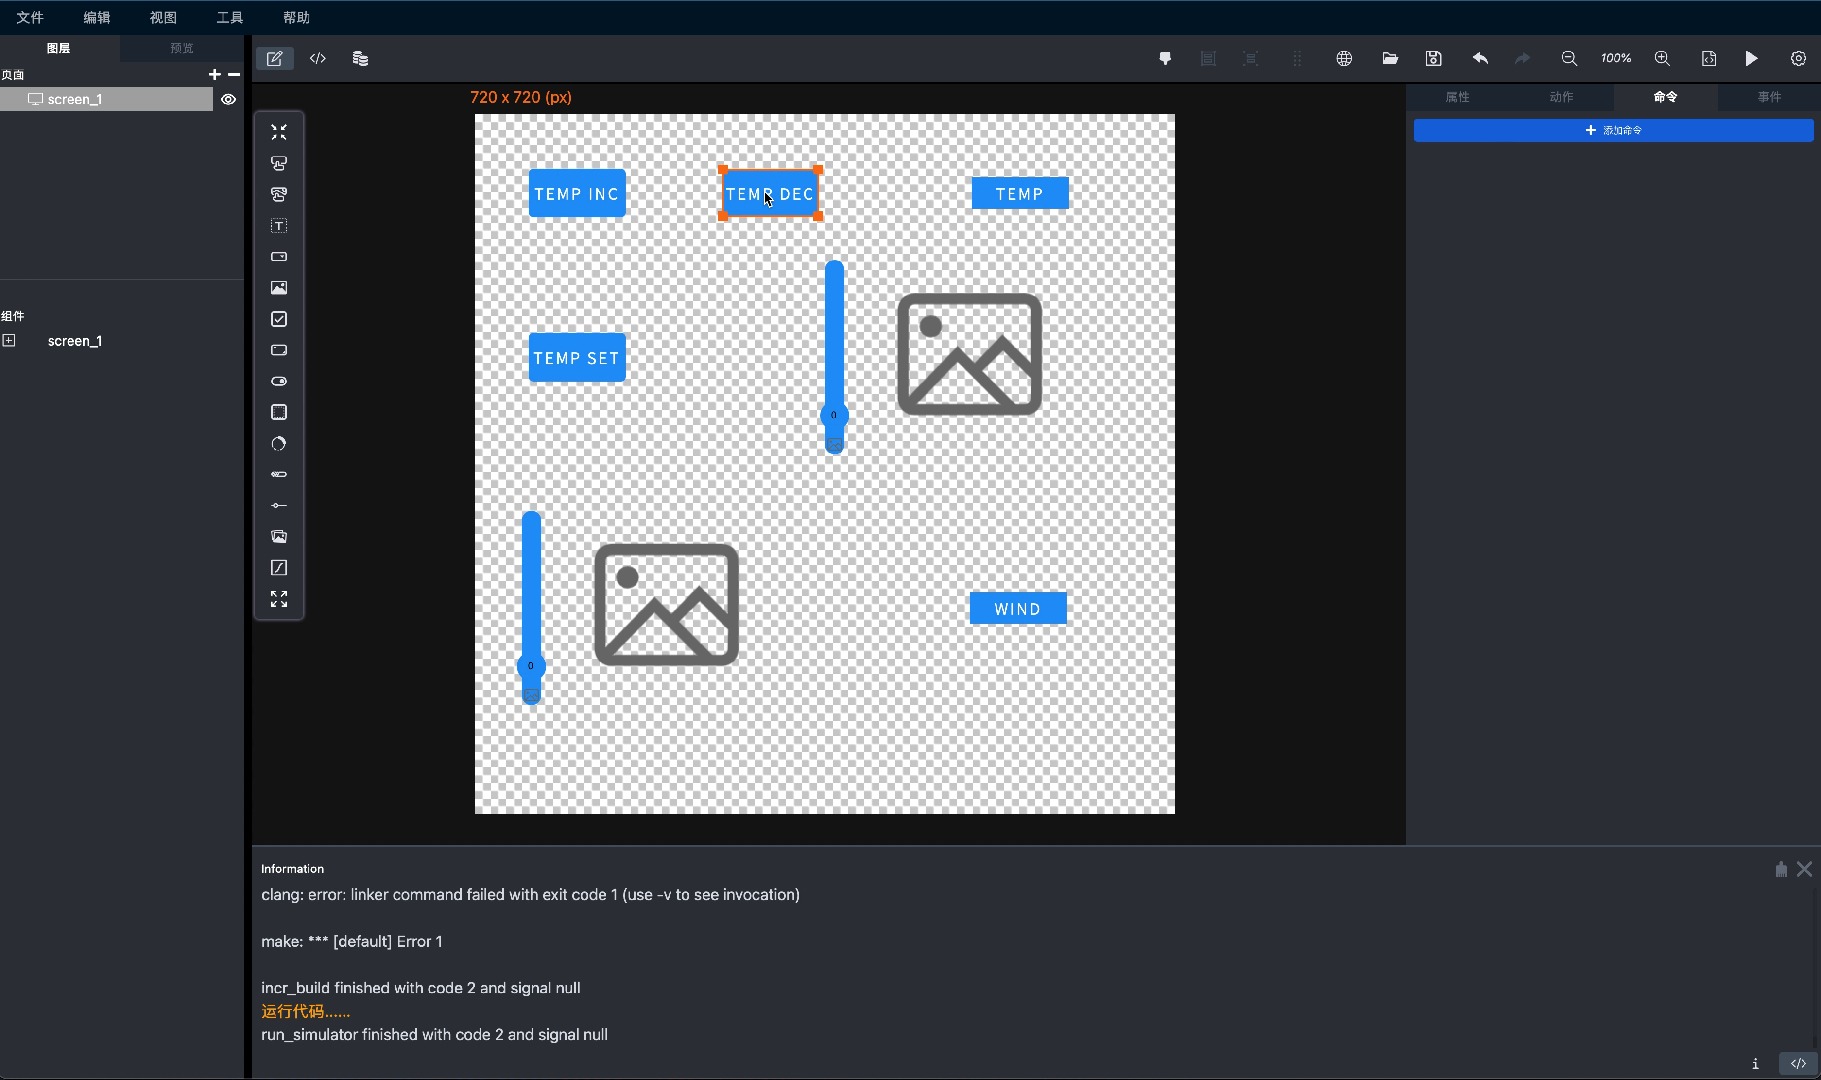Pick the arc widget from palette
The image size is (1821, 1080).
(x=279, y=444)
